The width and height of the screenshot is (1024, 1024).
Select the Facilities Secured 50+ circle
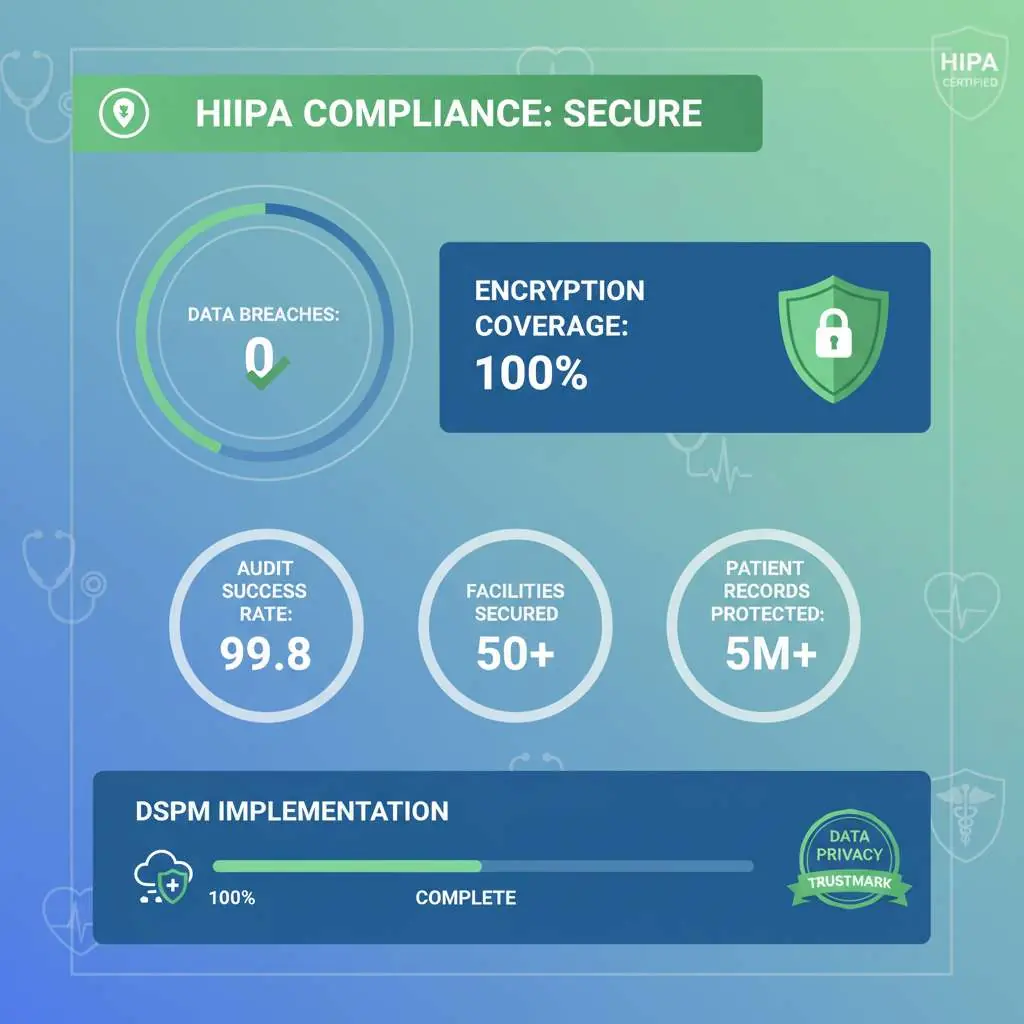pos(515,626)
